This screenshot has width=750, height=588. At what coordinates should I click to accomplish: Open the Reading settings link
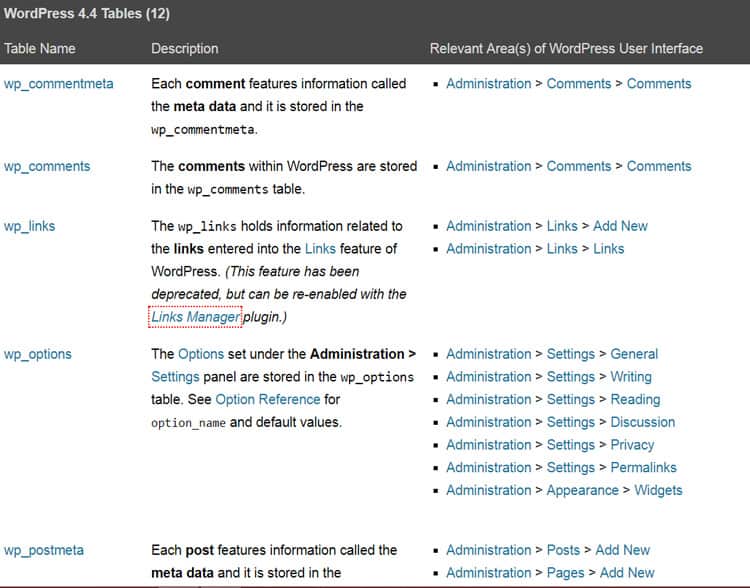635,399
